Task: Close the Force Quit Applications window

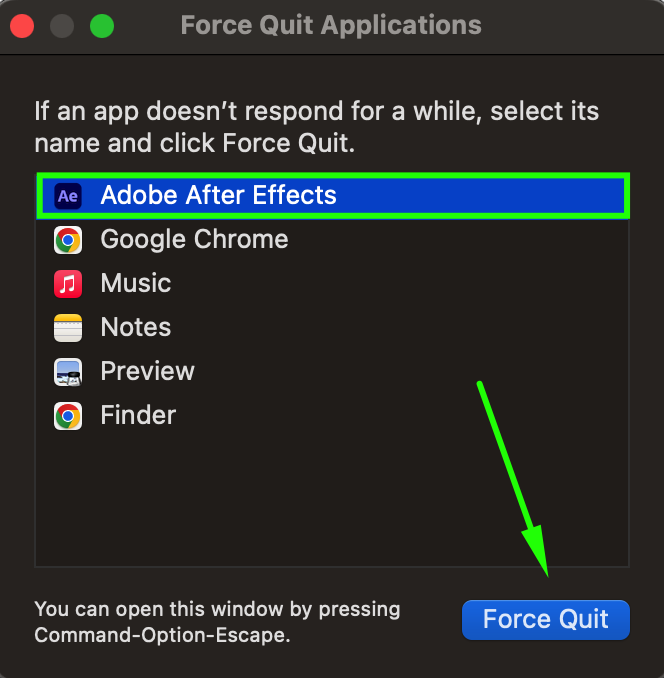Action: point(23,26)
